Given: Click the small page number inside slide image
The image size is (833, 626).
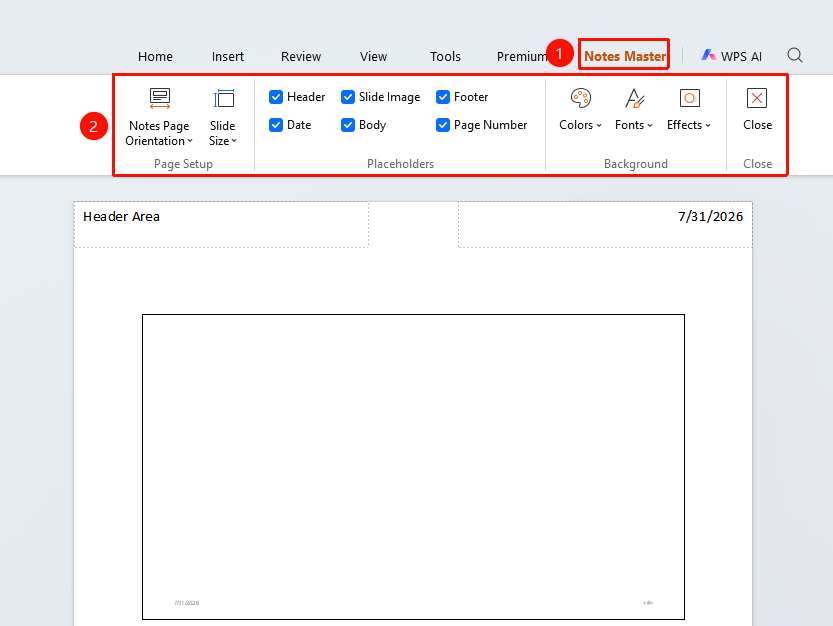Looking at the screenshot, I should (x=648, y=603).
